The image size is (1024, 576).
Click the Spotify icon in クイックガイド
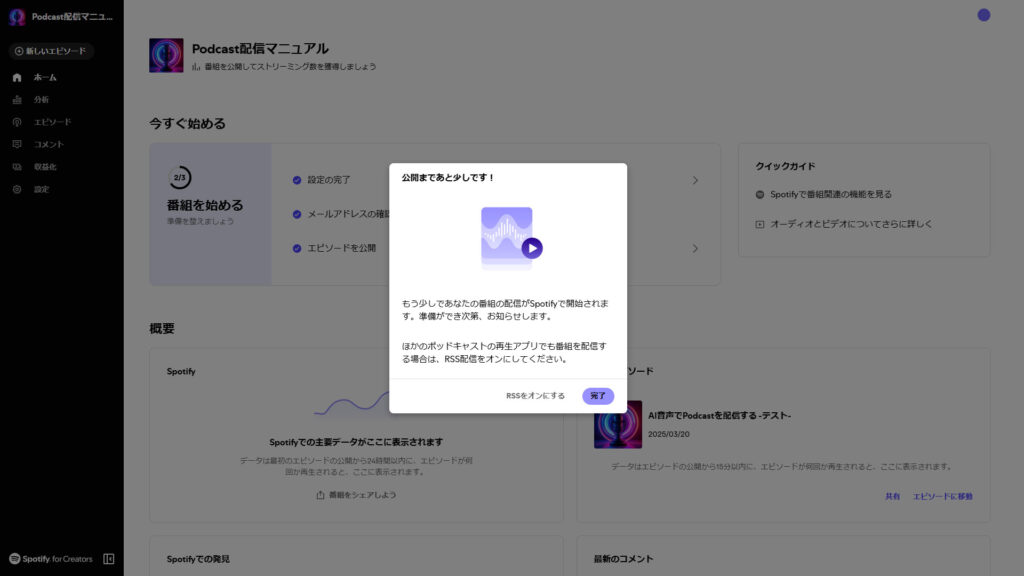coord(760,195)
